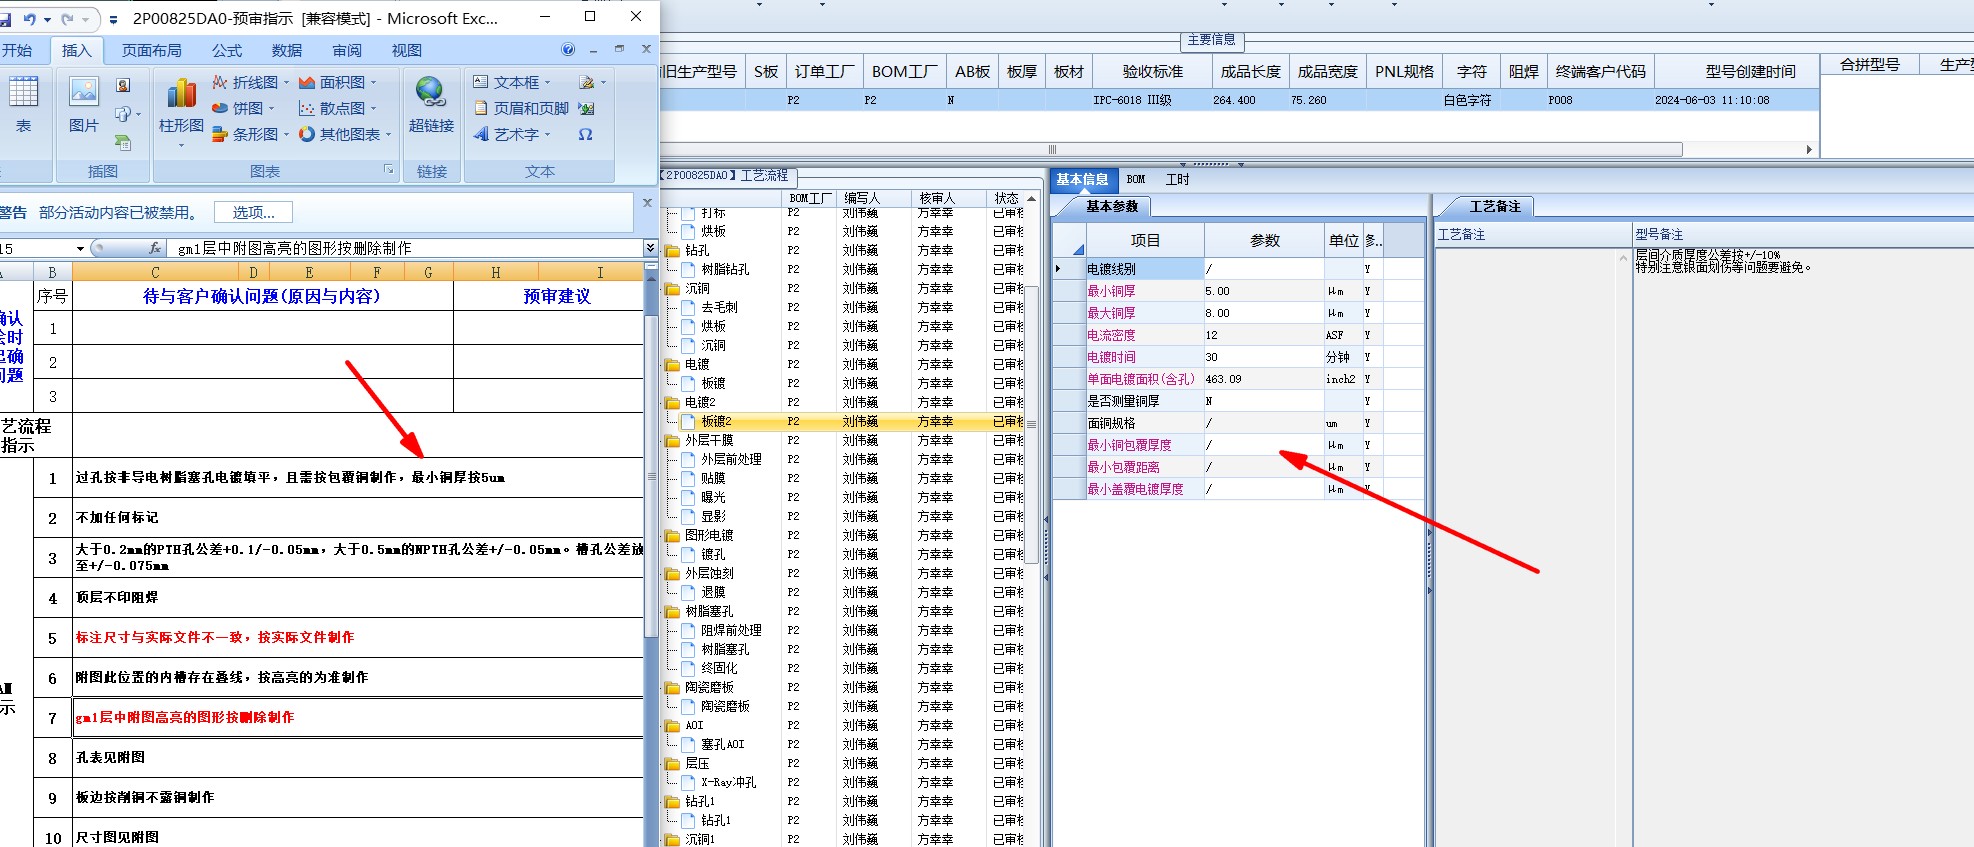
Task: Open the undo history dropdown arrow
Action: [47, 19]
